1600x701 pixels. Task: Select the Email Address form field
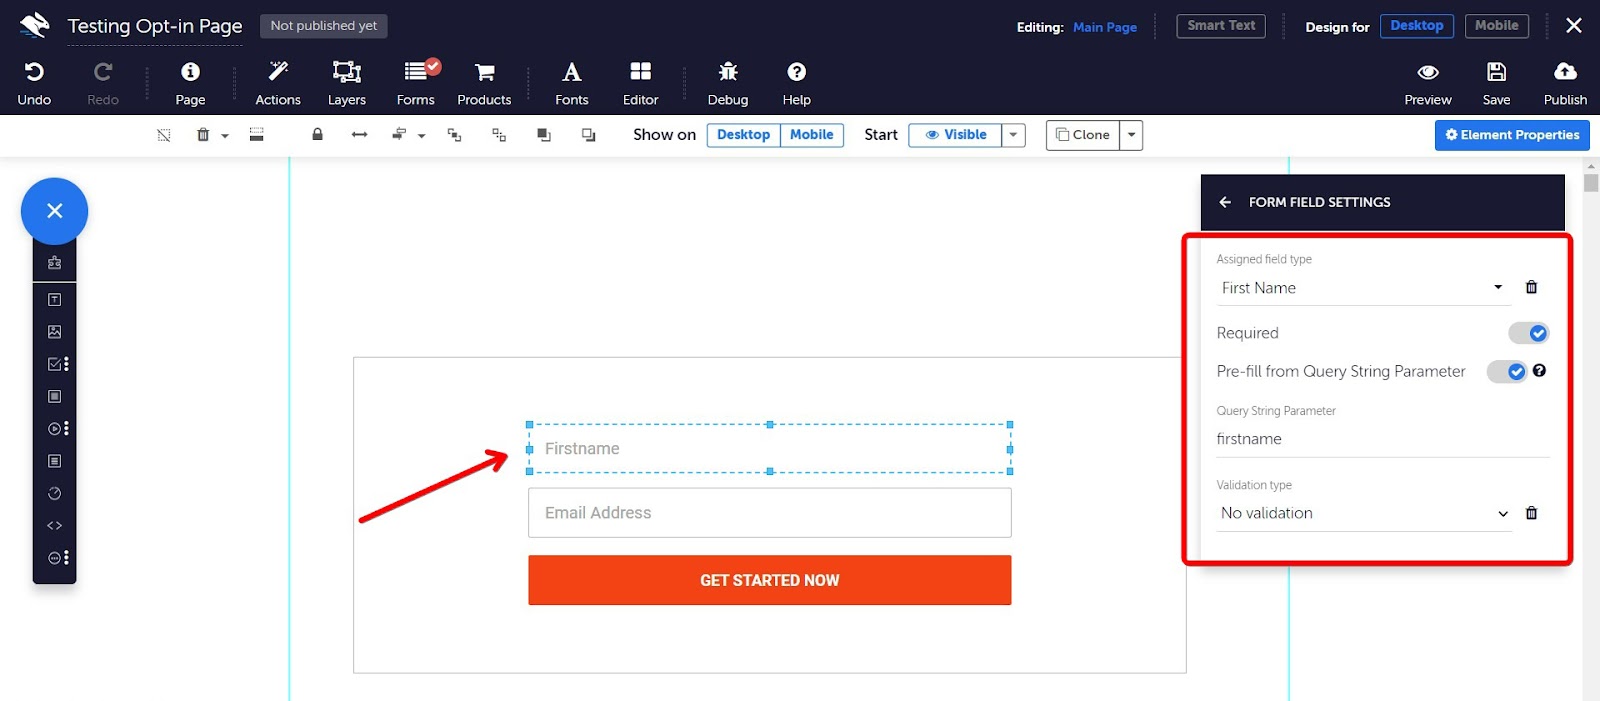(769, 513)
